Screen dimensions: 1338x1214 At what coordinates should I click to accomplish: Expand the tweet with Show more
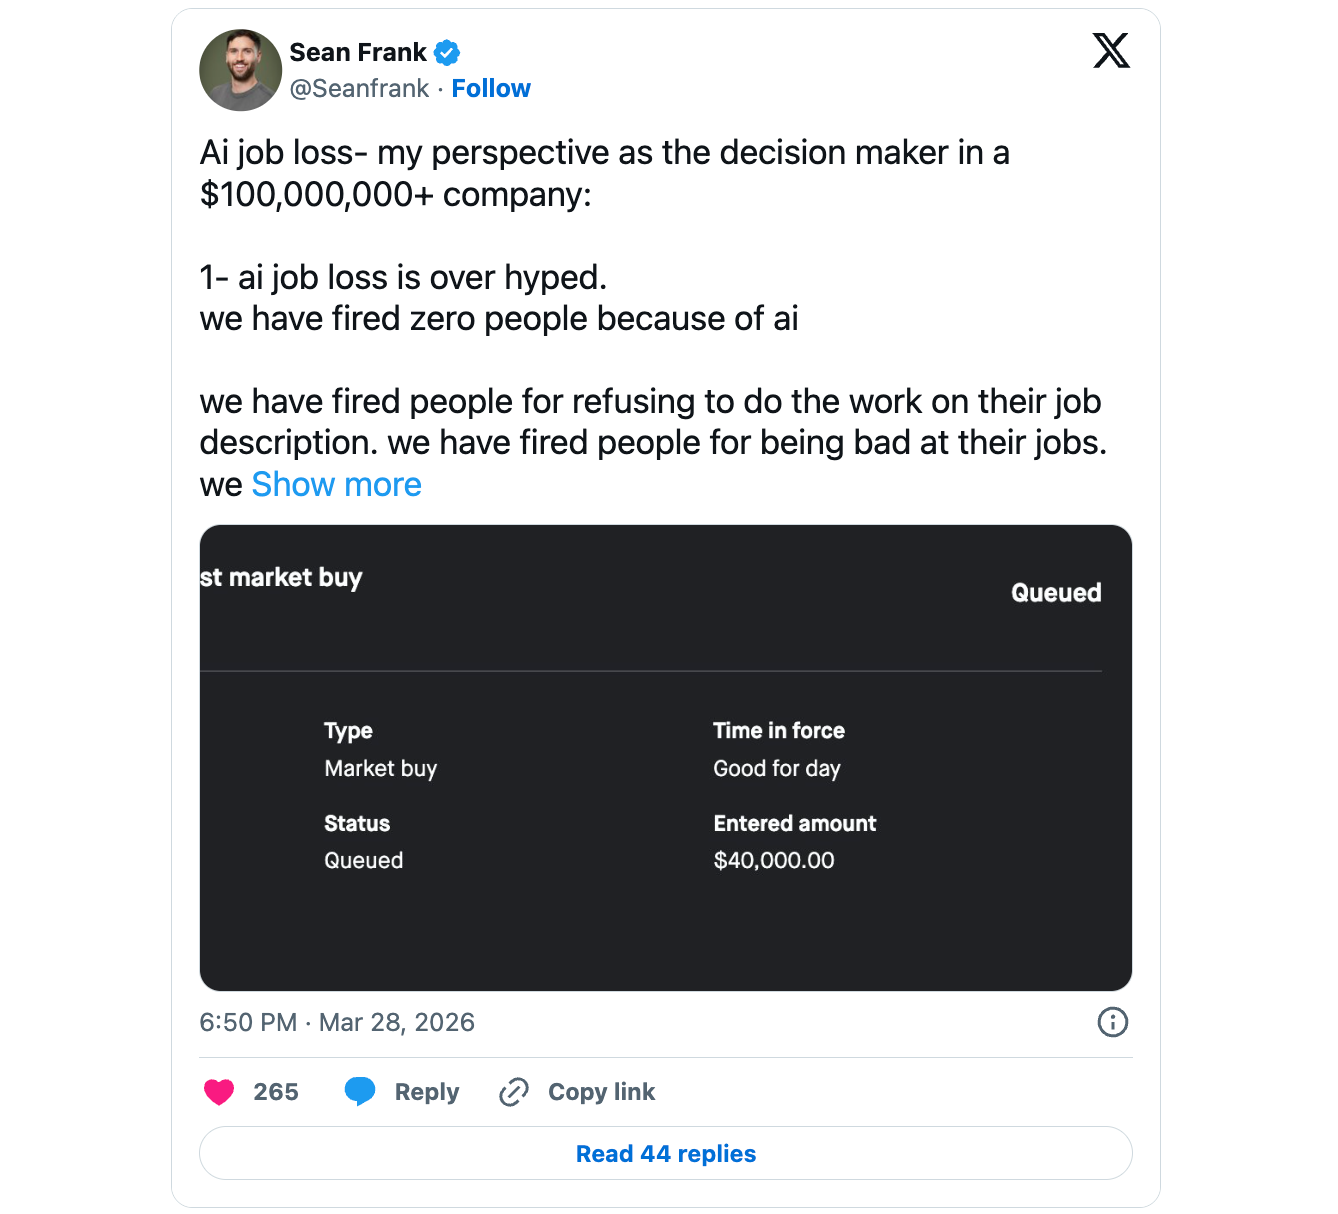(x=336, y=485)
